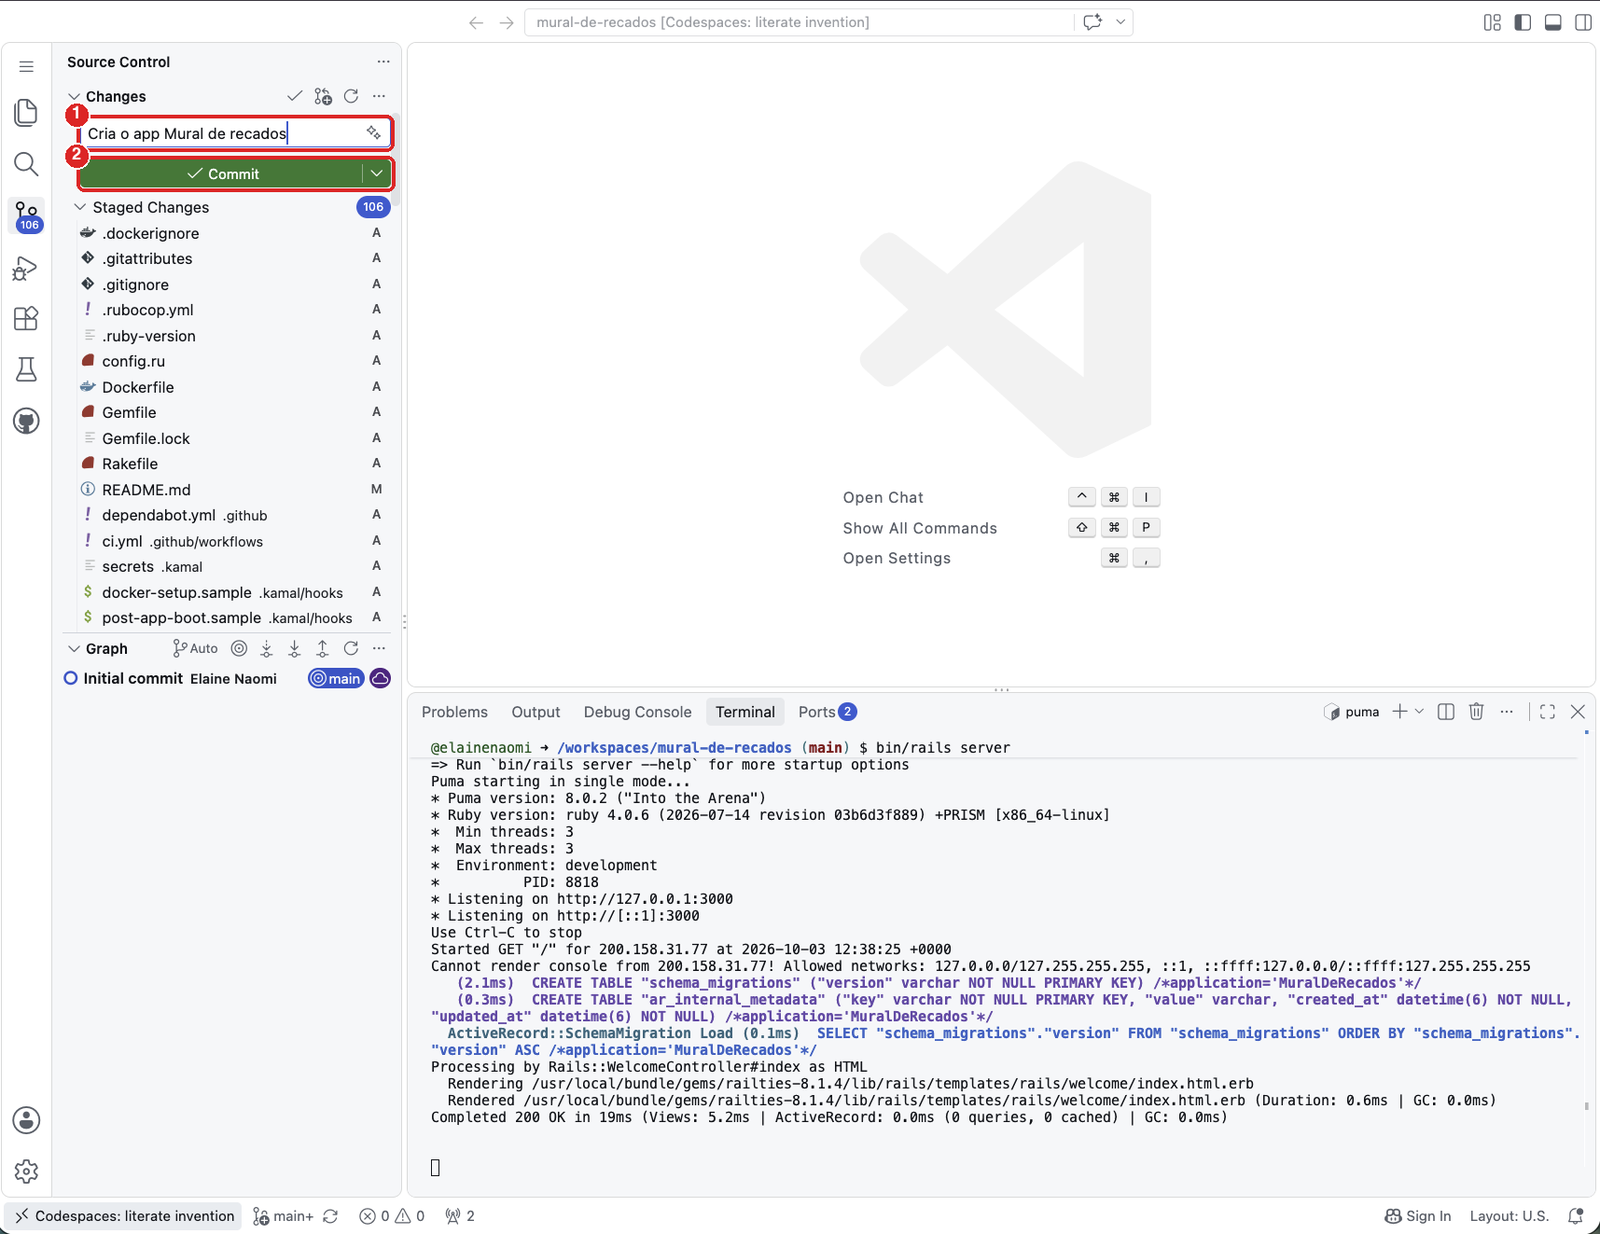The width and height of the screenshot is (1600, 1234).
Task: Collapse the Changes section
Action: pyautogui.click(x=73, y=96)
